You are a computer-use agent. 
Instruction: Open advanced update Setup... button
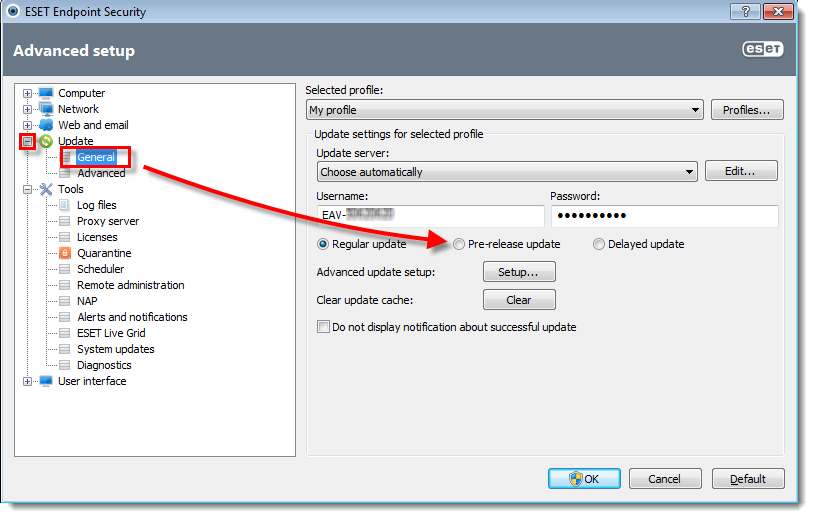519,272
